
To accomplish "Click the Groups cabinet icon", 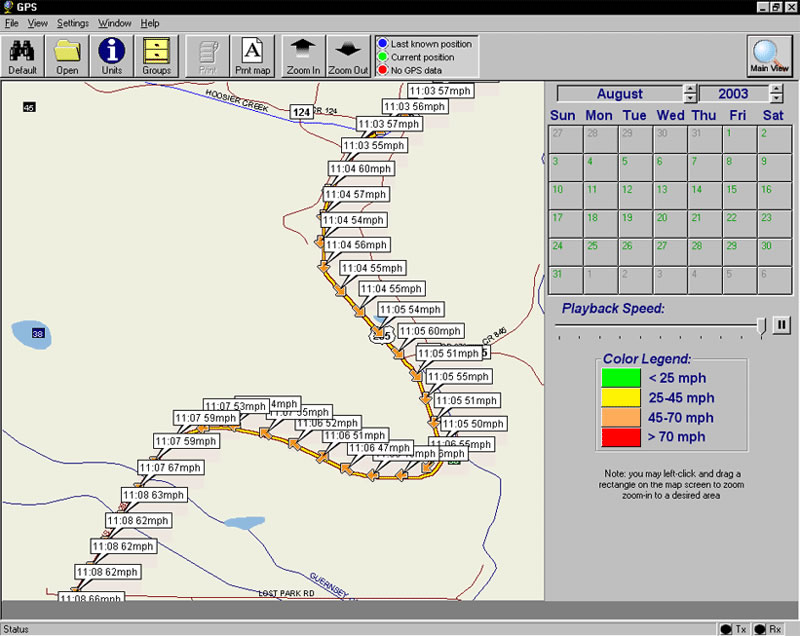I will pyautogui.click(x=156, y=56).
